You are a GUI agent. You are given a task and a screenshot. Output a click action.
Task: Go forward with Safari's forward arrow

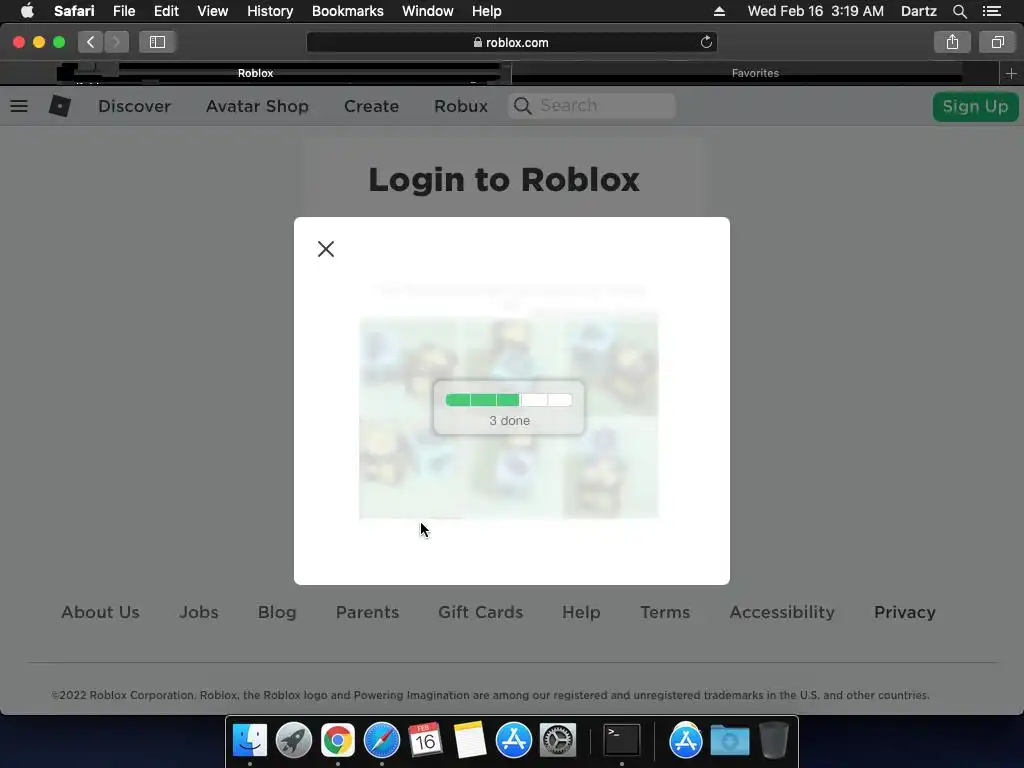coord(116,42)
